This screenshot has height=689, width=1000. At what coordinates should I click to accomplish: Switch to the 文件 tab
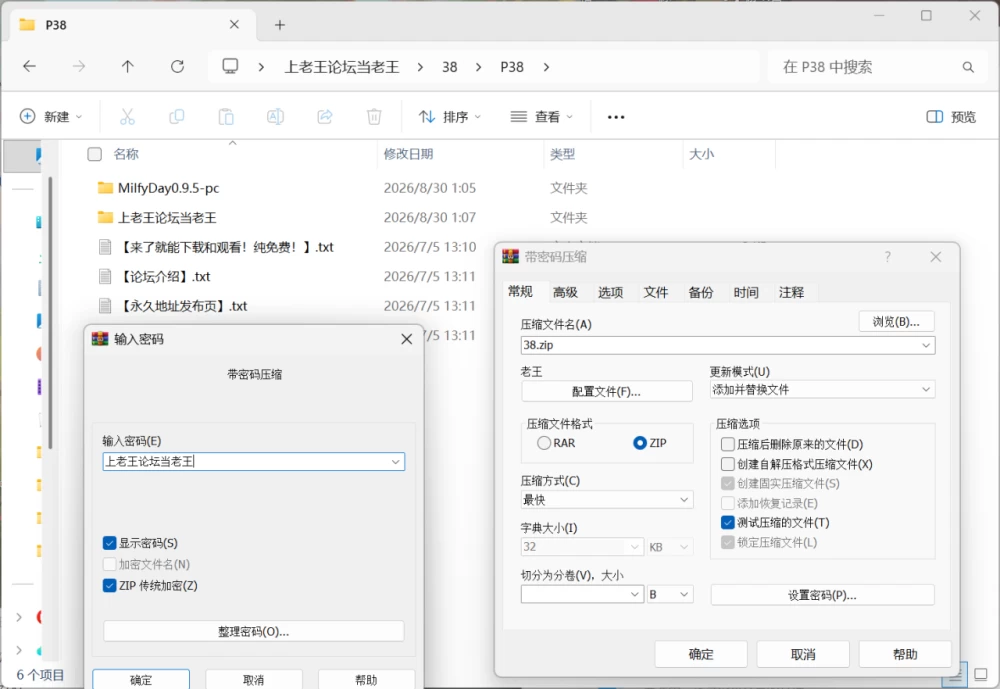(x=656, y=292)
